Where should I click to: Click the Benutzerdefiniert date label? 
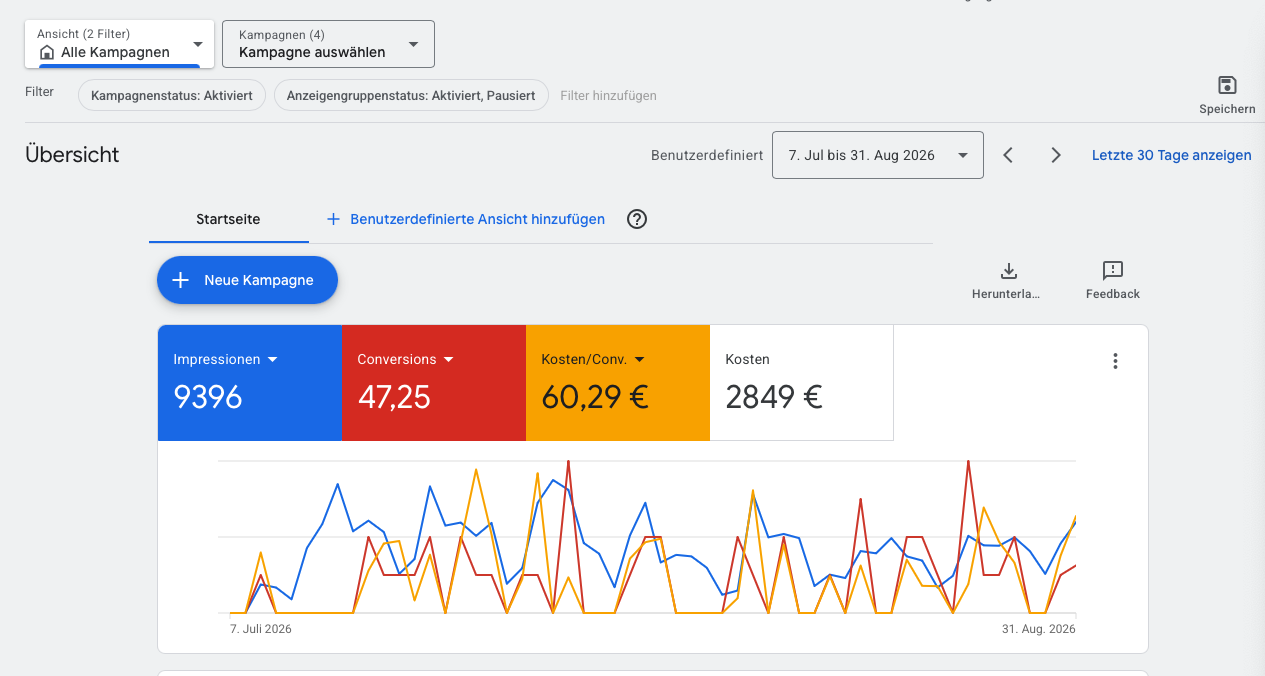706,155
